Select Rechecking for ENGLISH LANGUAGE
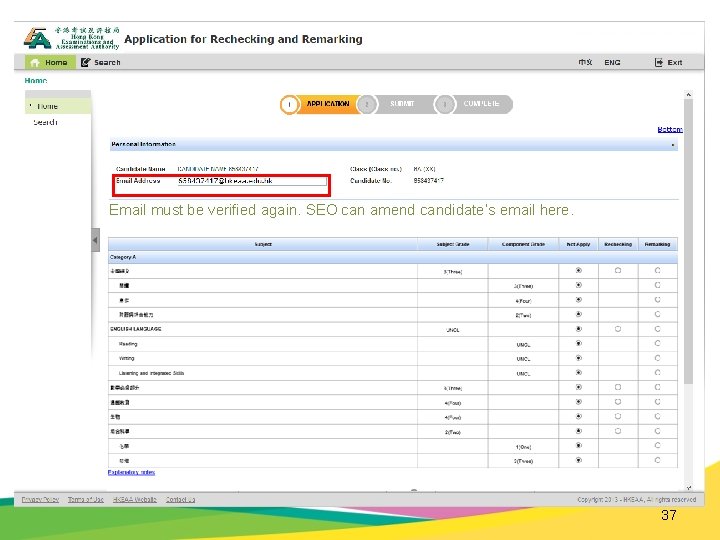The width and height of the screenshot is (720, 540). [618, 329]
